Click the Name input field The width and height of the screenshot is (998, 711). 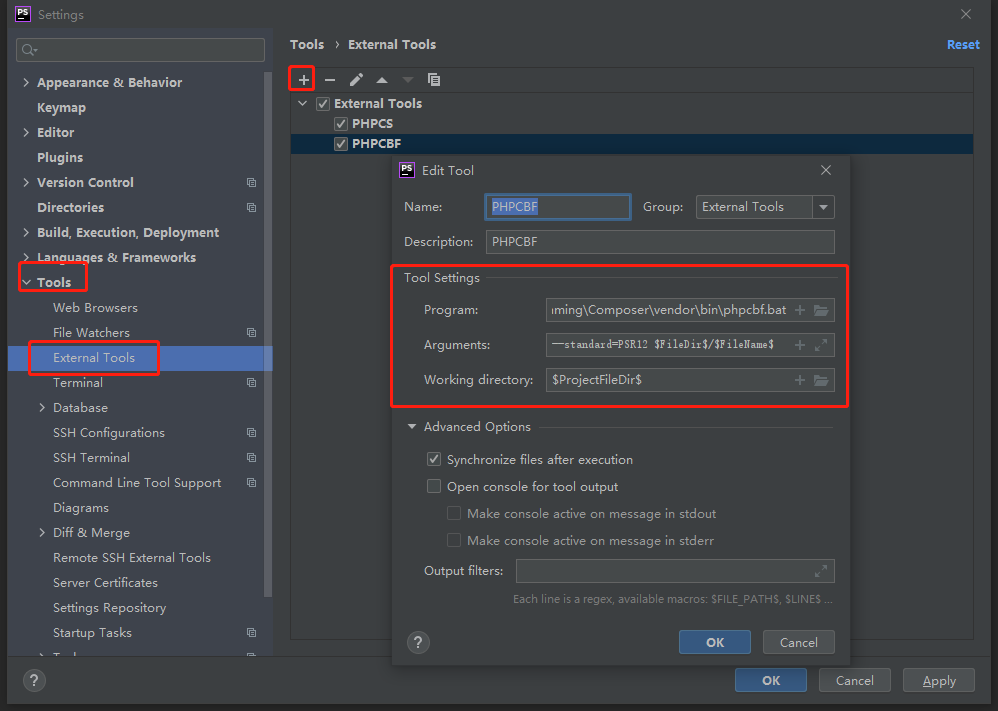coord(558,207)
